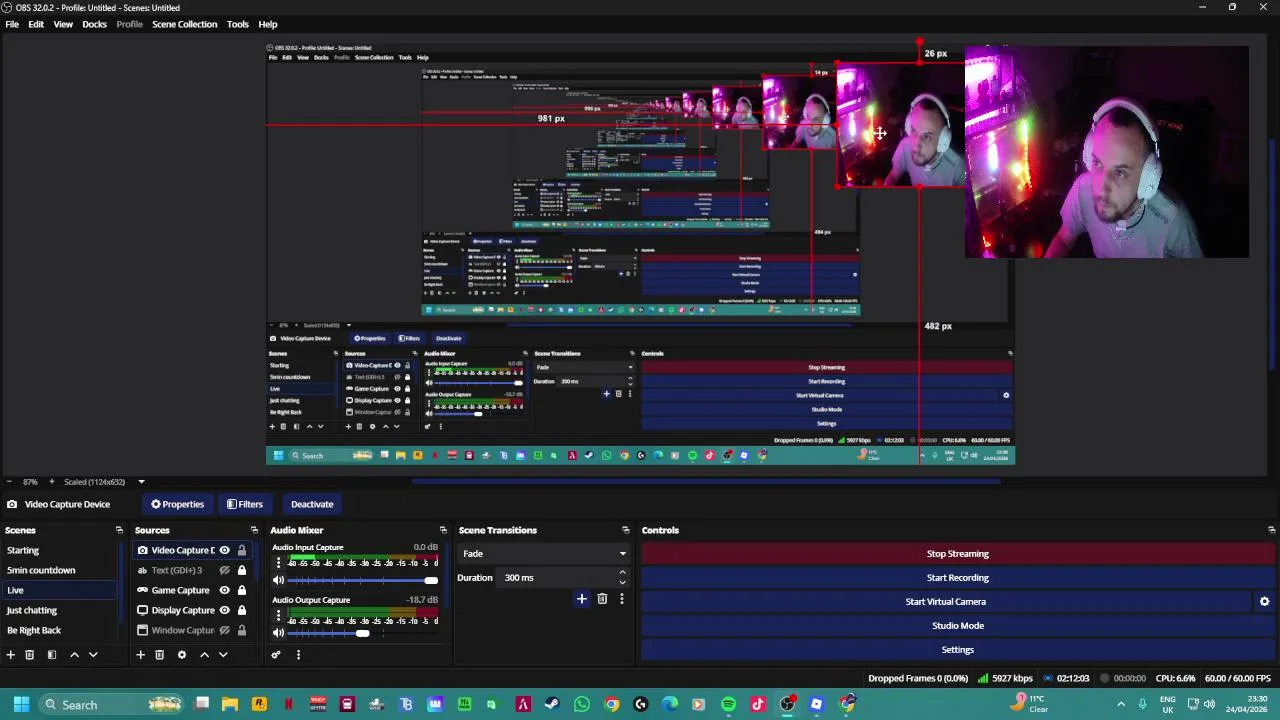This screenshot has height=720, width=1280.
Task: Open the Edit menu
Action: click(36, 24)
